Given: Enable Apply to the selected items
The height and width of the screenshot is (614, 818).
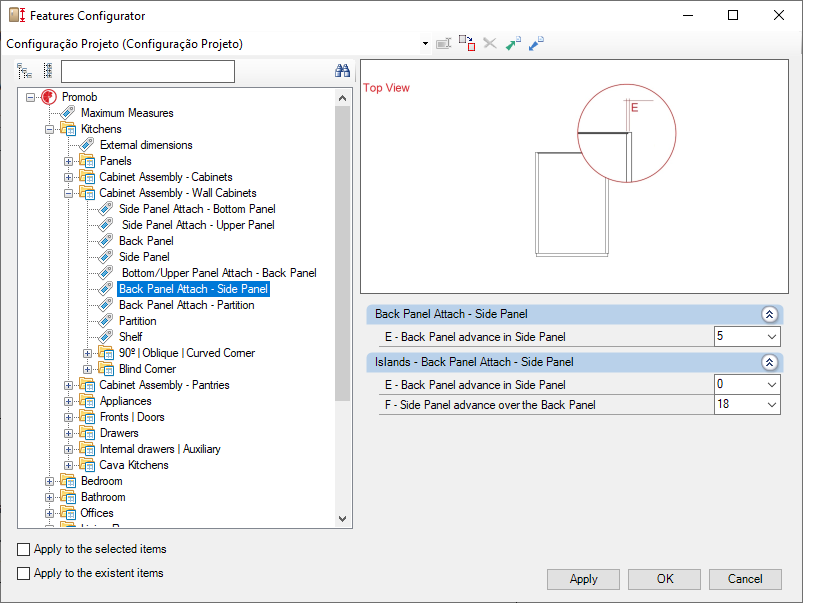Looking at the screenshot, I should coord(23,549).
